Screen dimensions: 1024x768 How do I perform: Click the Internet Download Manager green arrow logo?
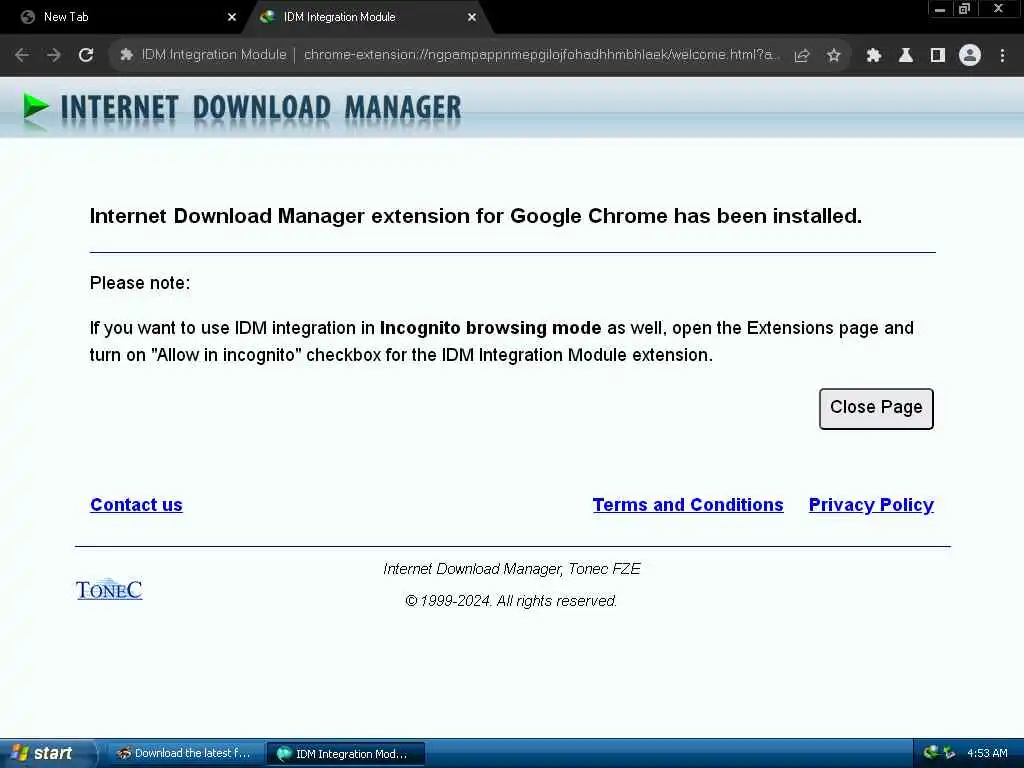click(35, 108)
